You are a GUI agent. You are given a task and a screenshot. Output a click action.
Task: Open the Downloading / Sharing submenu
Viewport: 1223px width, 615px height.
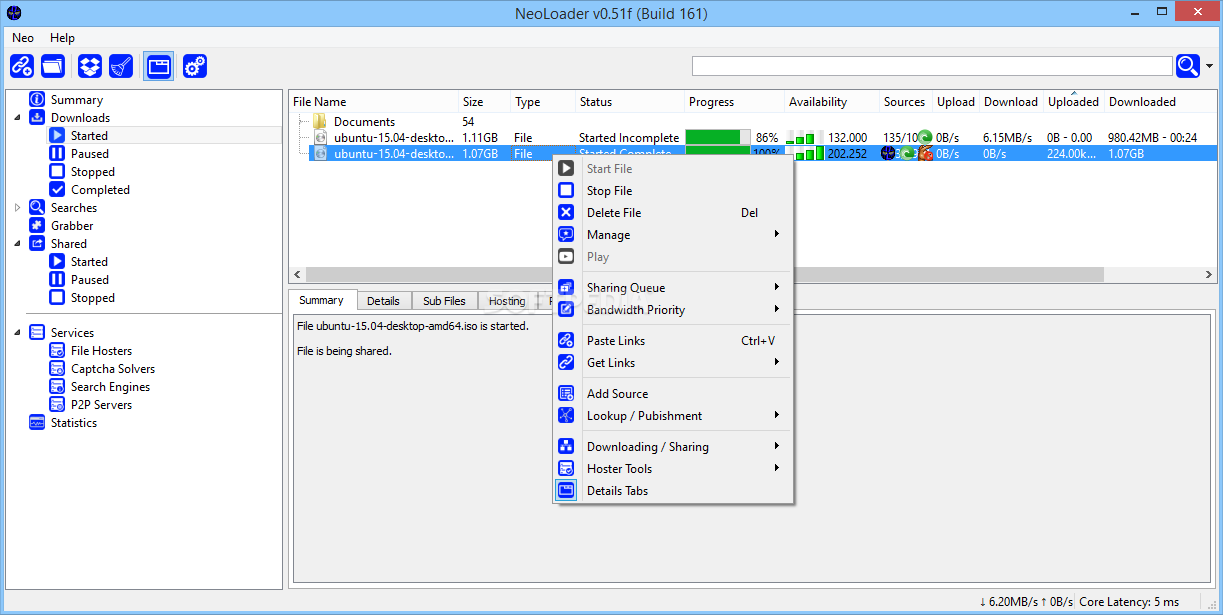click(673, 447)
